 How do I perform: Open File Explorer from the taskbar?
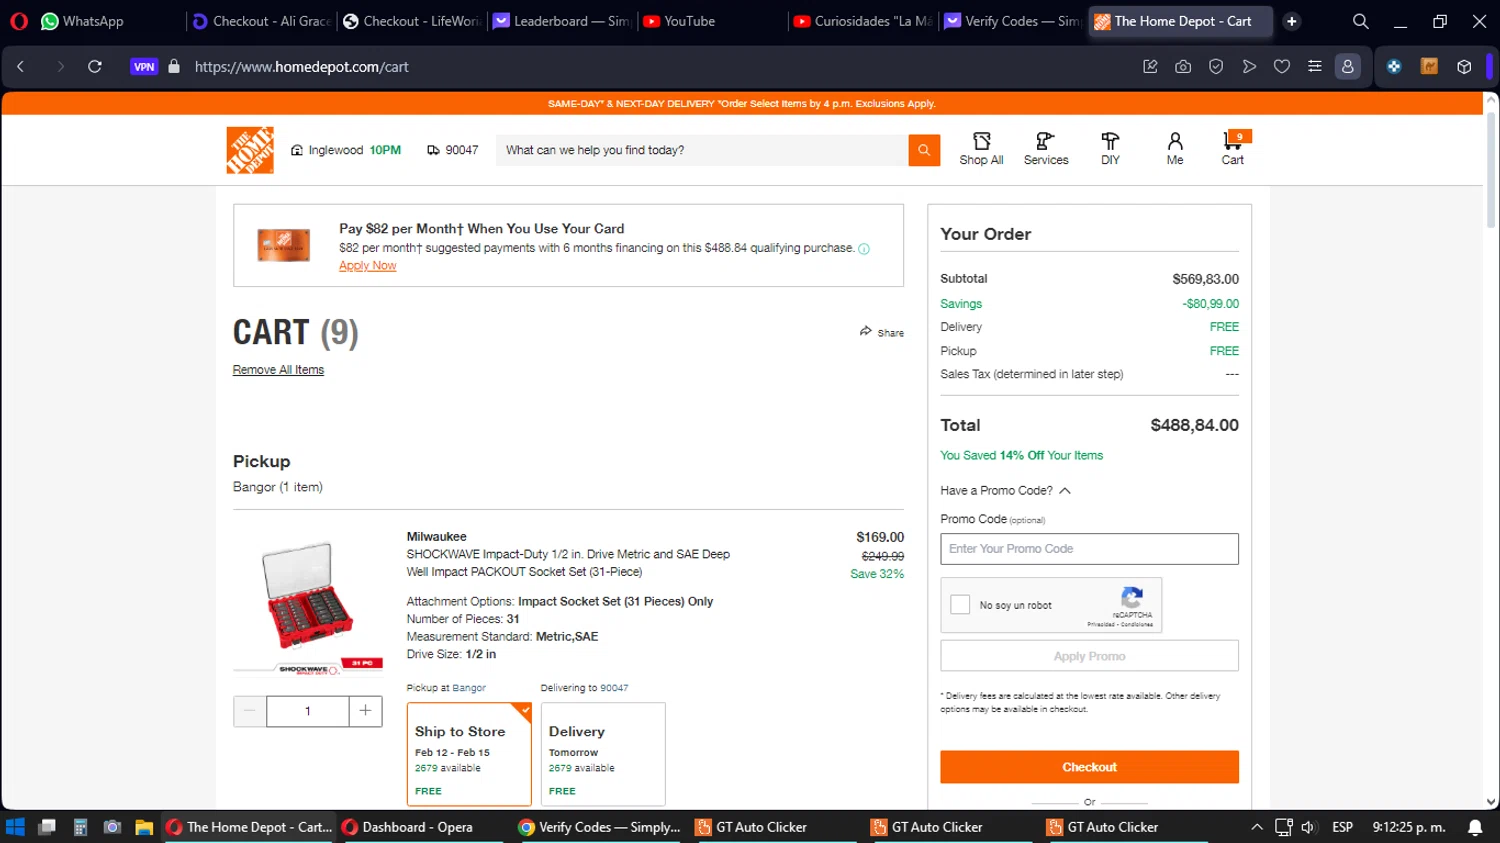(x=144, y=827)
